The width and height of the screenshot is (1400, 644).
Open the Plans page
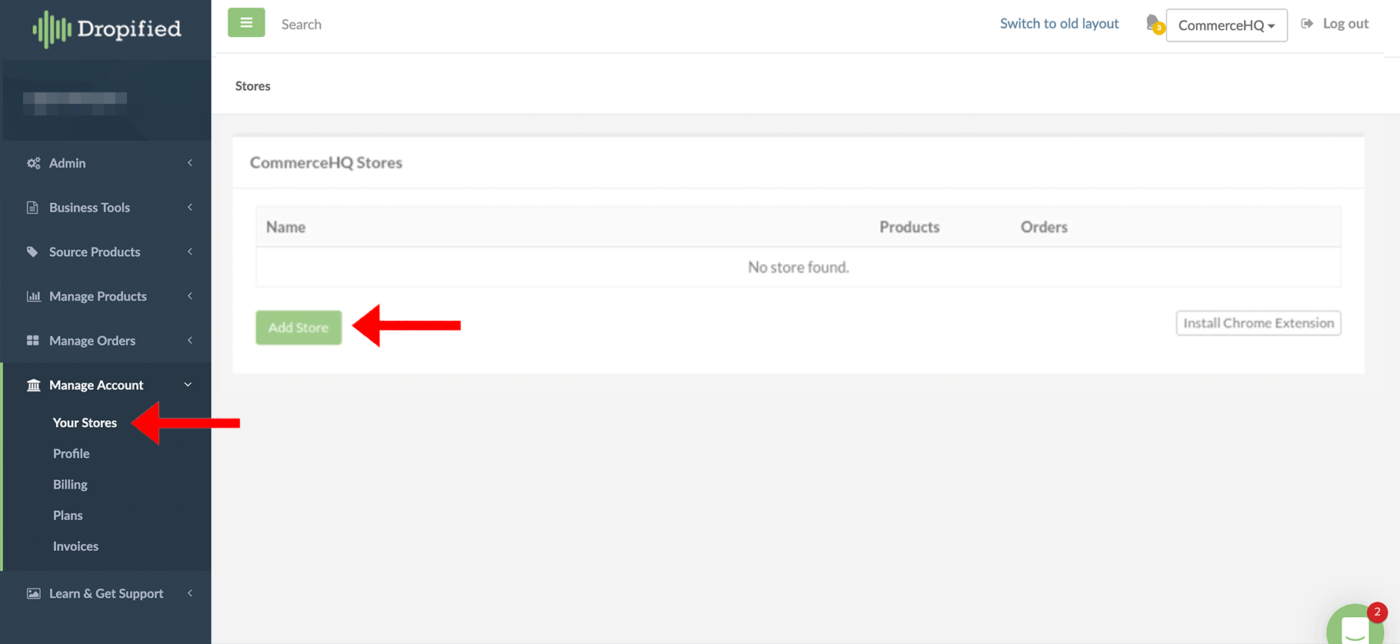pyautogui.click(x=68, y=516)
